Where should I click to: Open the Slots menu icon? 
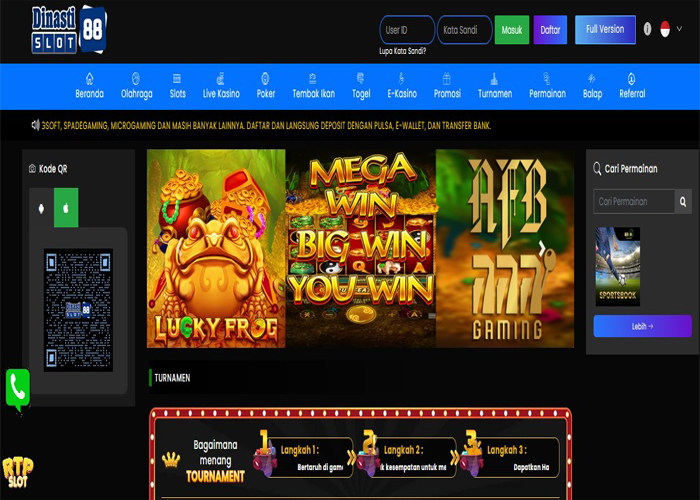177,79
